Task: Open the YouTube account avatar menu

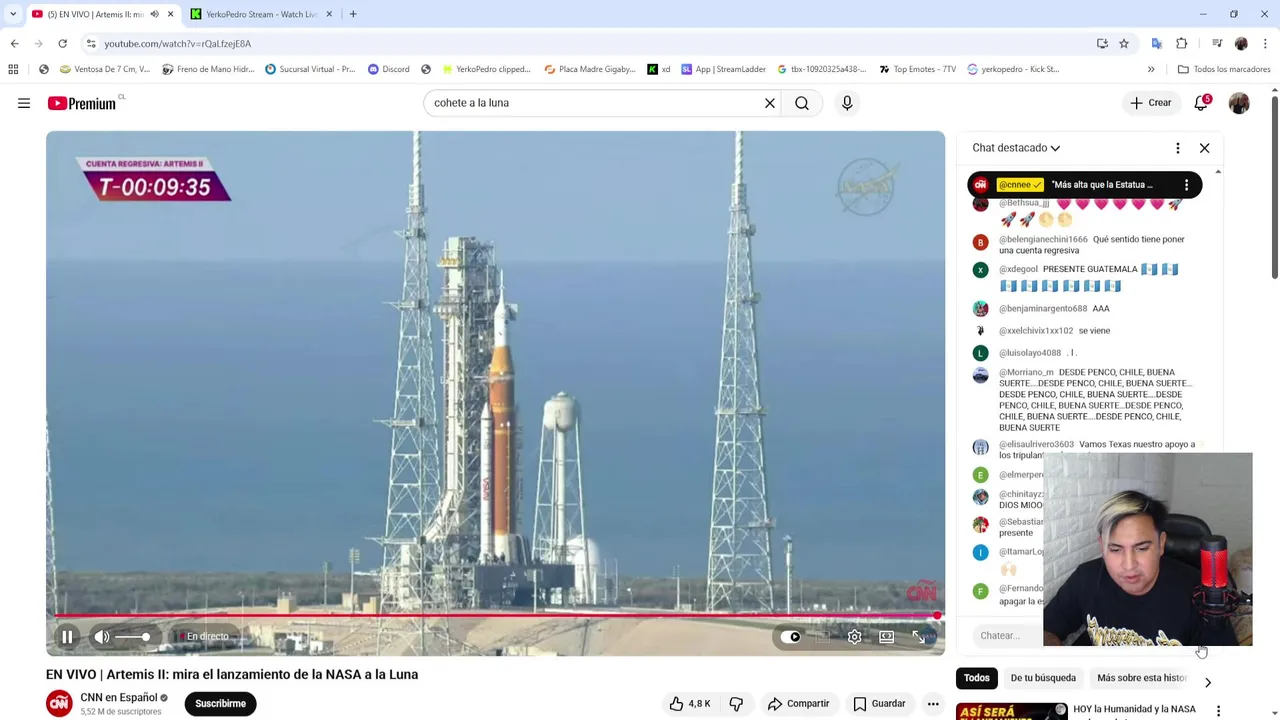Action: 1239,103
